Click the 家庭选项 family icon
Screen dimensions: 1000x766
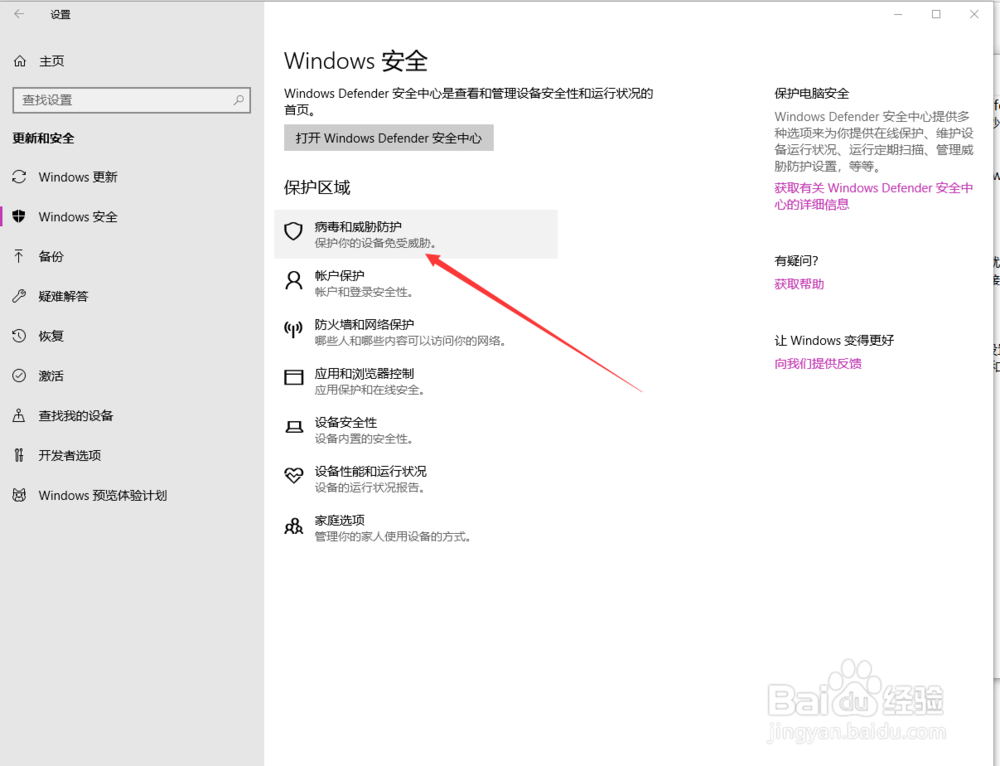[x=293, y=526]
